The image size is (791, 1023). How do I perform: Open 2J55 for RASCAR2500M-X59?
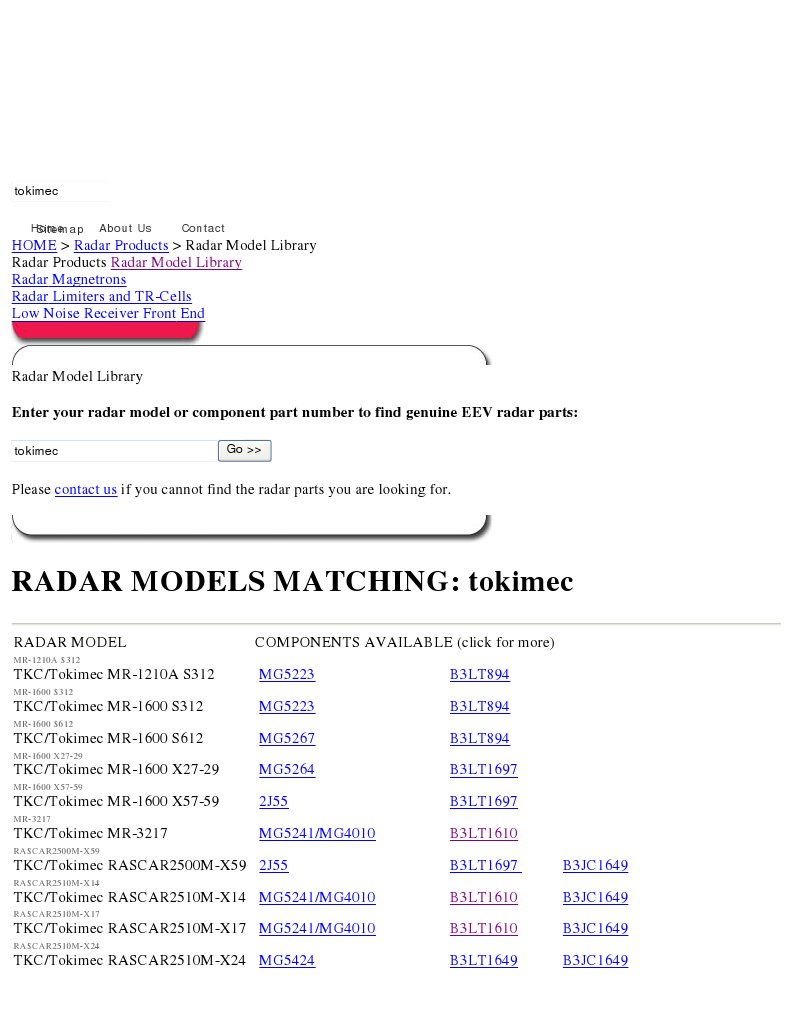coord(273,866)
